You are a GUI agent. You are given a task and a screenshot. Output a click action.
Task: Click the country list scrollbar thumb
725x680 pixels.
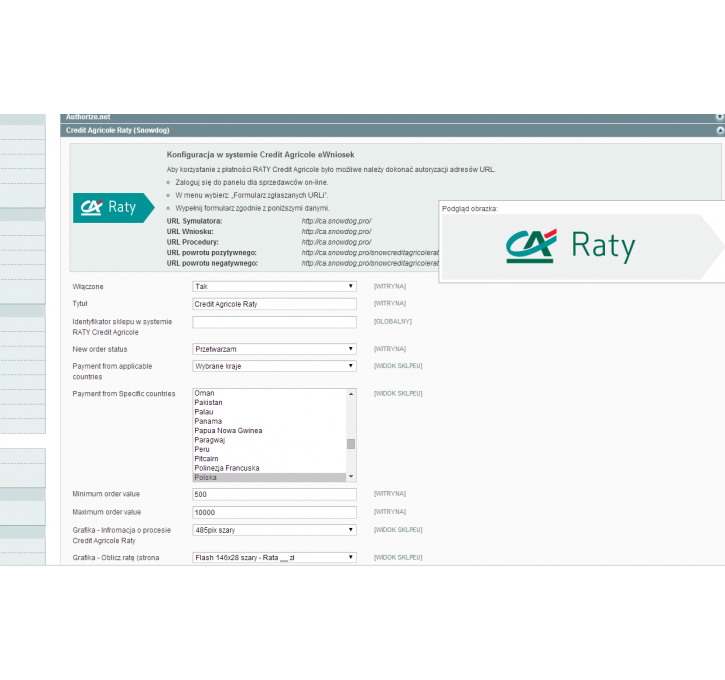[351, 444]
